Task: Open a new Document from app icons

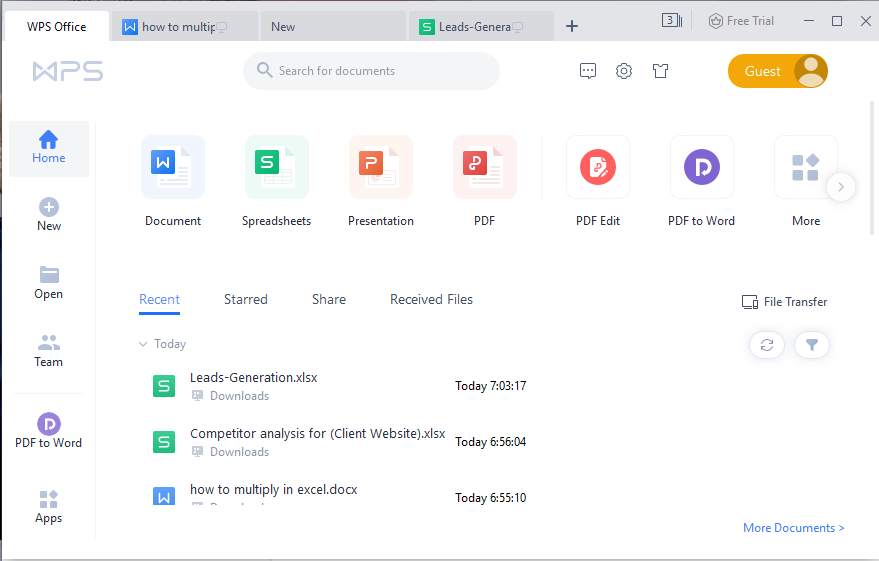Action: pos(173,168)
